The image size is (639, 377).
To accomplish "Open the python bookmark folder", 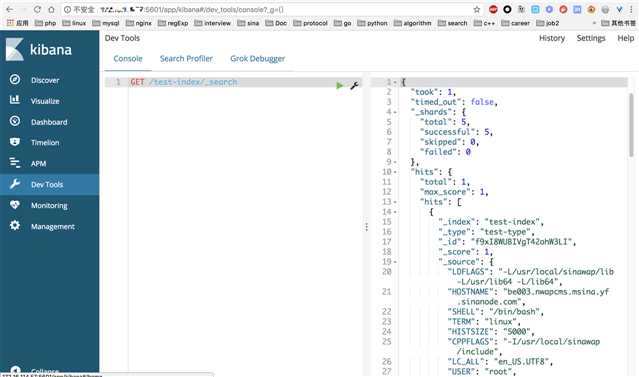I will (372, 23).
